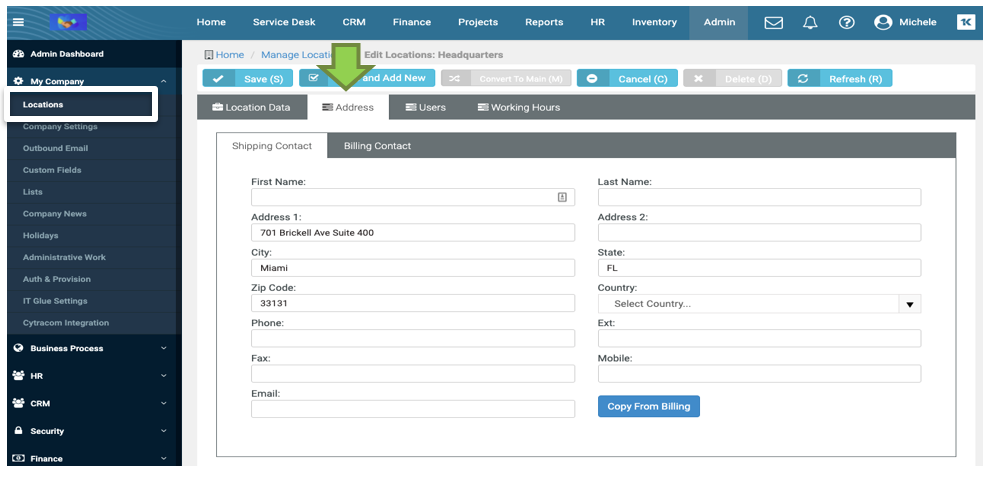The width and height of the screenshot is (990, 481).
Task: Click the hamburger menu icon
Action: coord(18,22)
